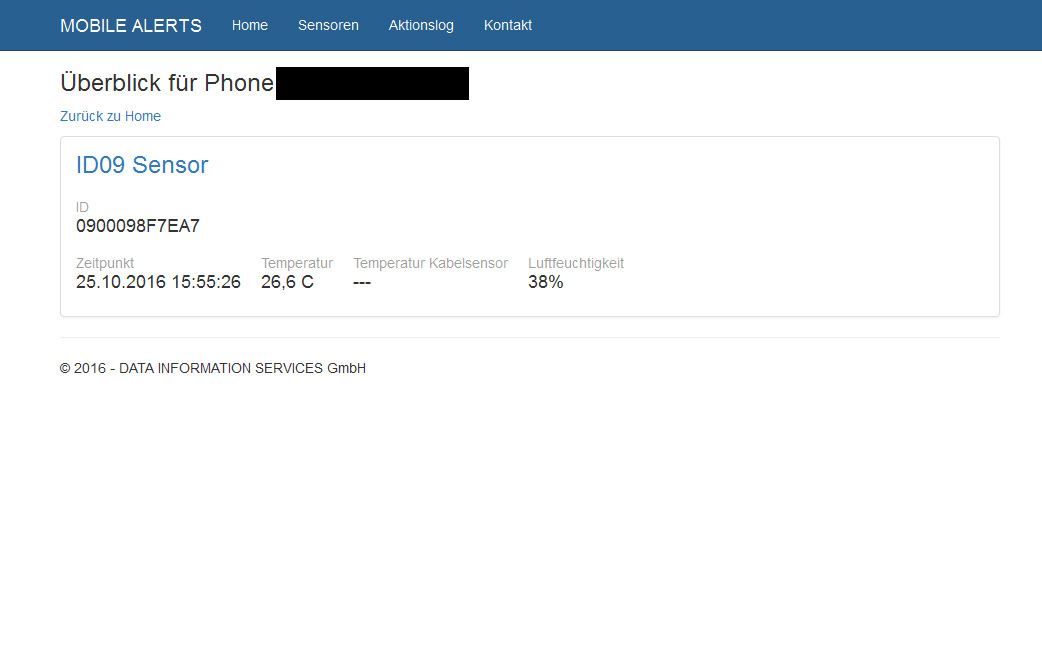Screen dimensions: 1042x653
Task: Open the Home menu item
Action: (250, 25)
